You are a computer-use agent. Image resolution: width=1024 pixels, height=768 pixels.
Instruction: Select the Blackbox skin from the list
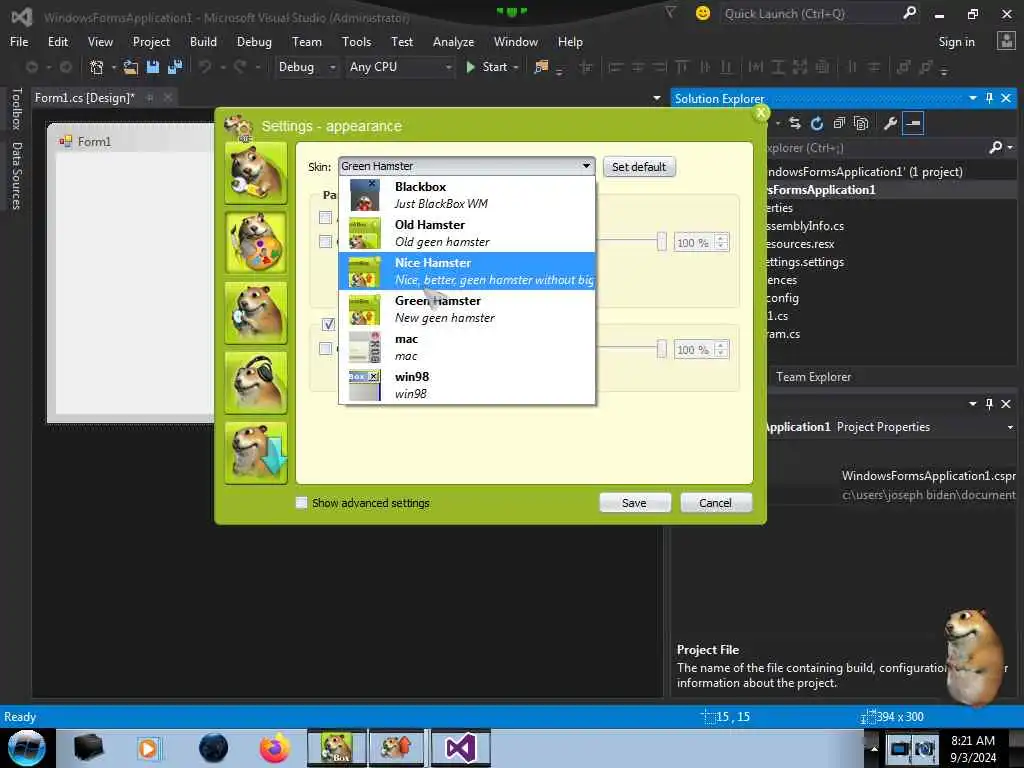[467, 195]
